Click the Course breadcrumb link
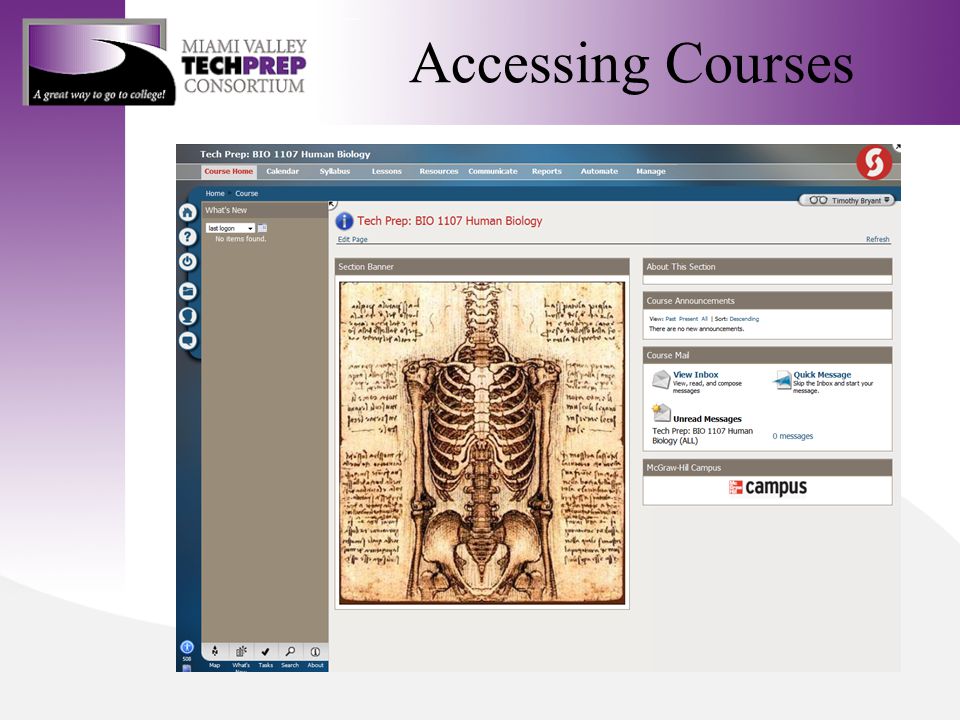Viewport: 960px width, 720px height. coord(247,193)
